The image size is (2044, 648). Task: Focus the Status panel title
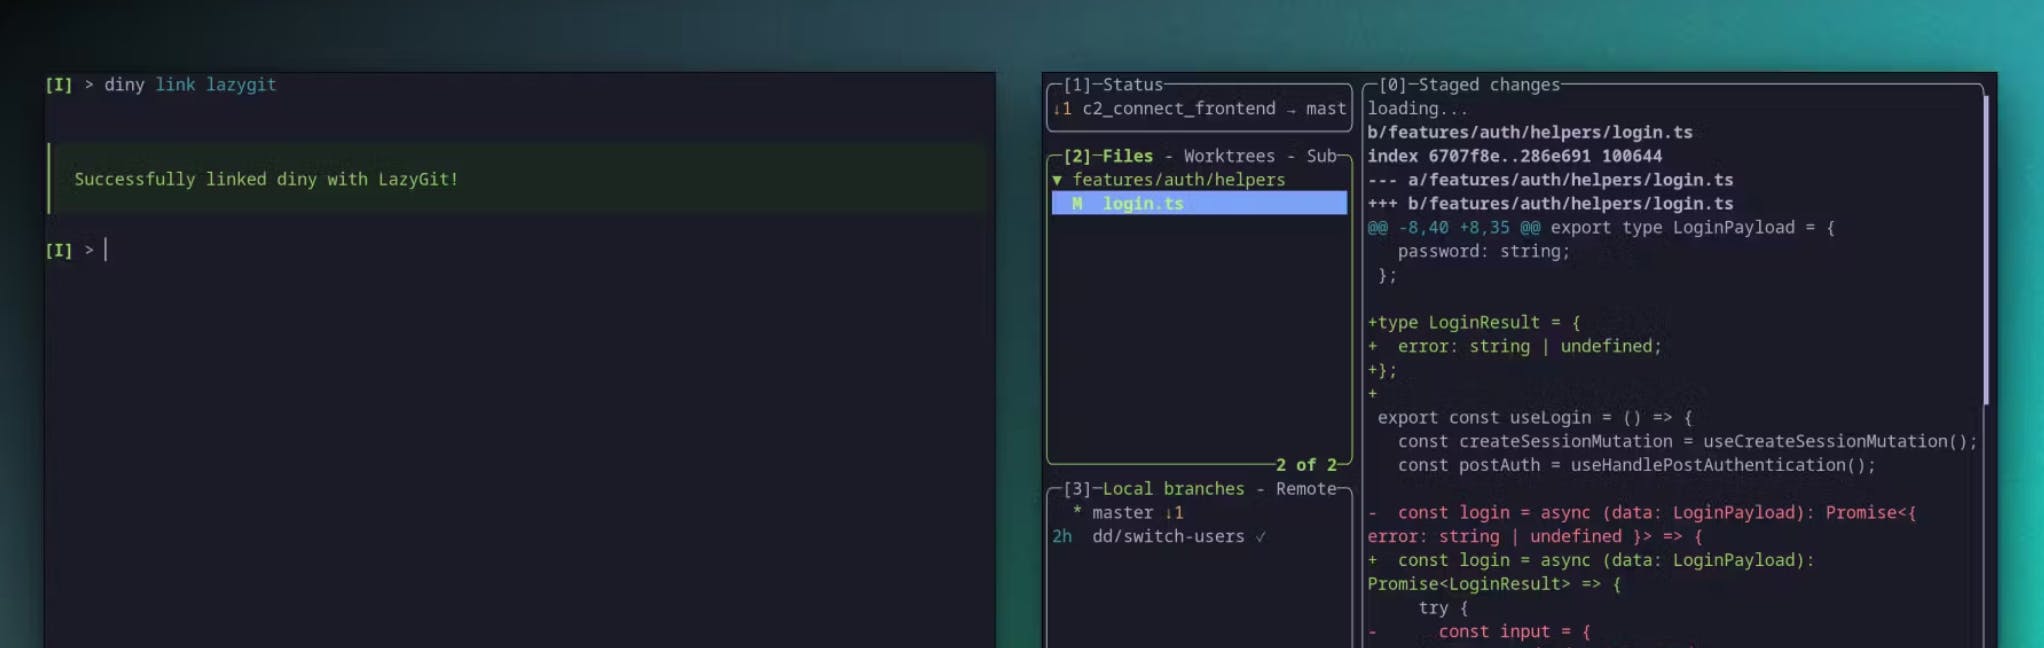(1132, 85)
